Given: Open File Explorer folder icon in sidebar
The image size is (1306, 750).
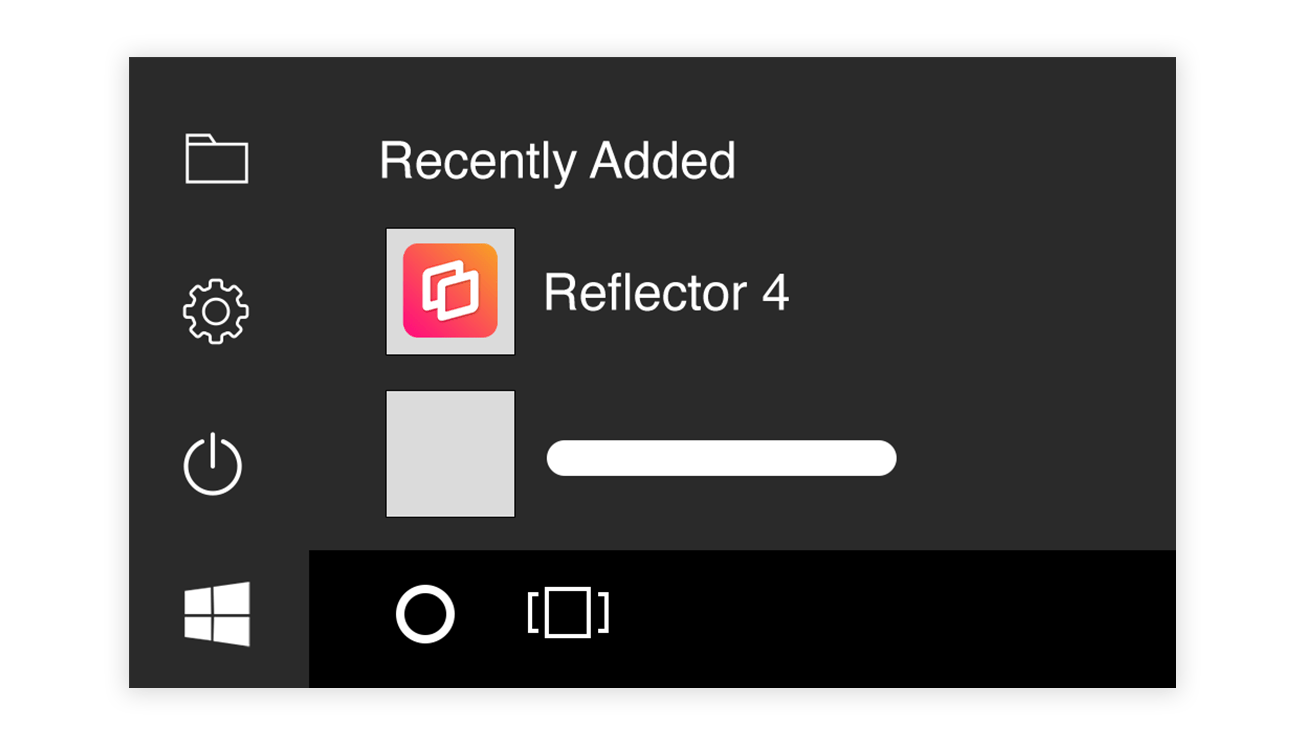Looking at the screenshot, I should [217, 159].
